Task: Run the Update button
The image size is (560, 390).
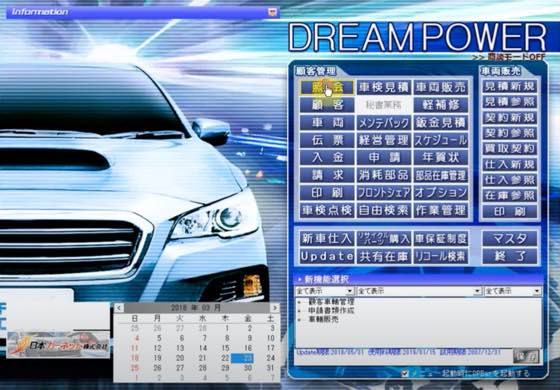Action: [x=327, y=256]
